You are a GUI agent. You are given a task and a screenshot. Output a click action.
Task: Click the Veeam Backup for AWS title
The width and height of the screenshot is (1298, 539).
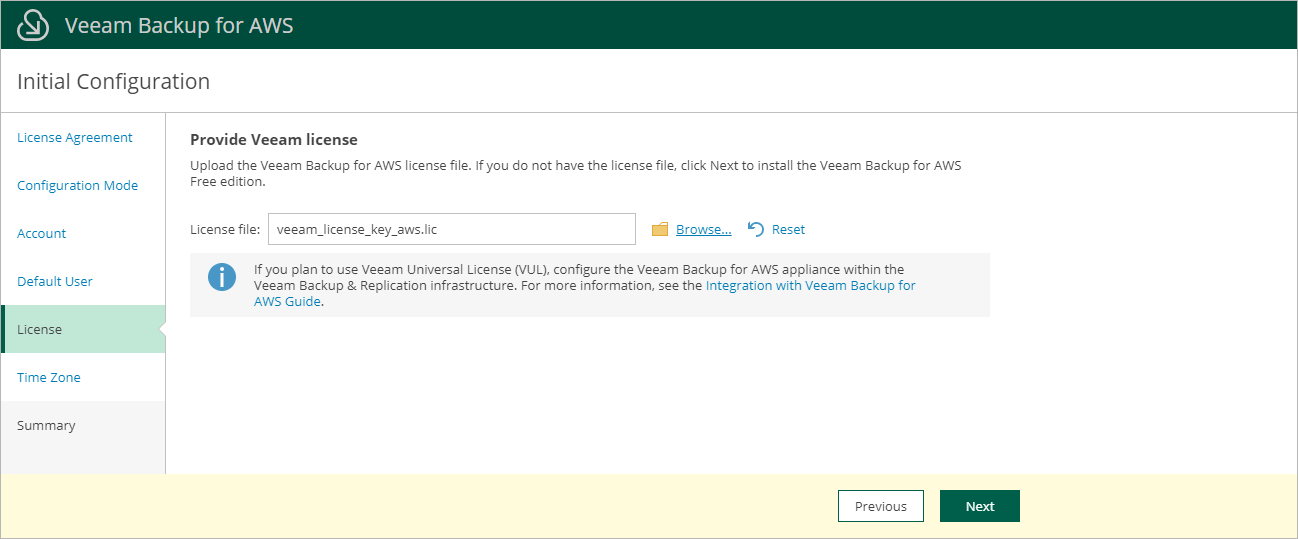coord(179,25)
